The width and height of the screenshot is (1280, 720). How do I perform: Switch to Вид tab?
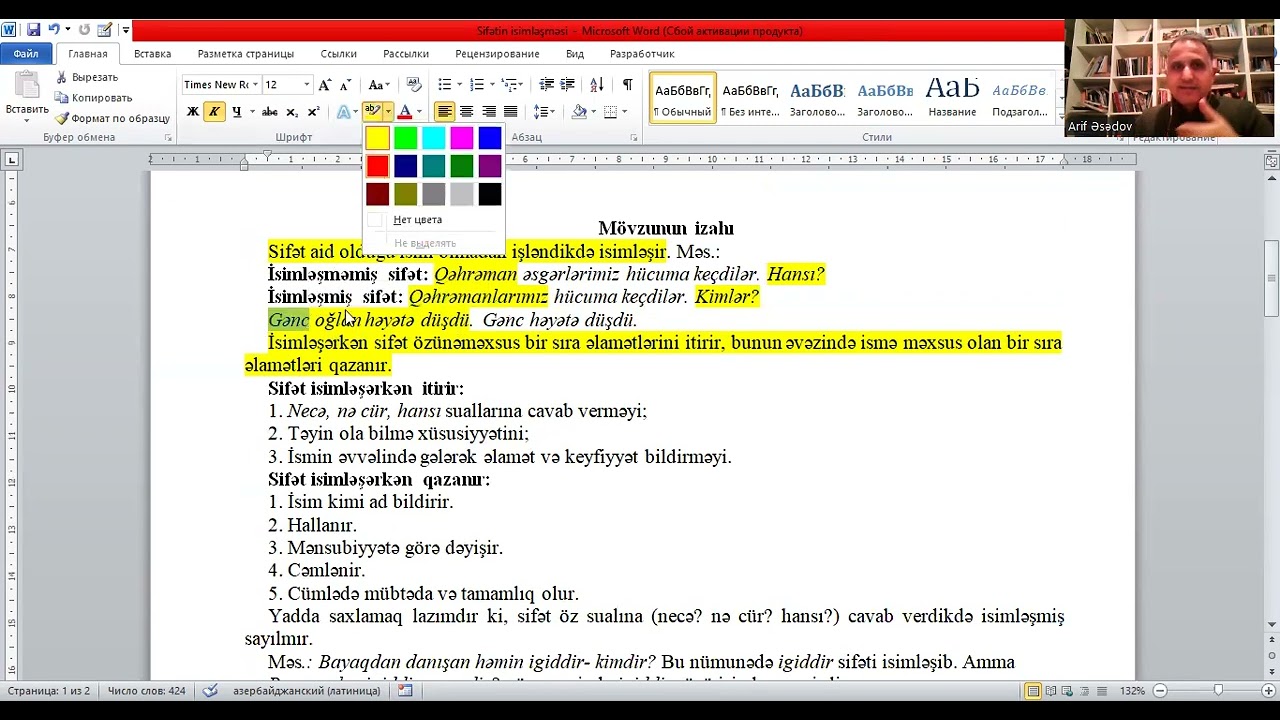(575, 54)
